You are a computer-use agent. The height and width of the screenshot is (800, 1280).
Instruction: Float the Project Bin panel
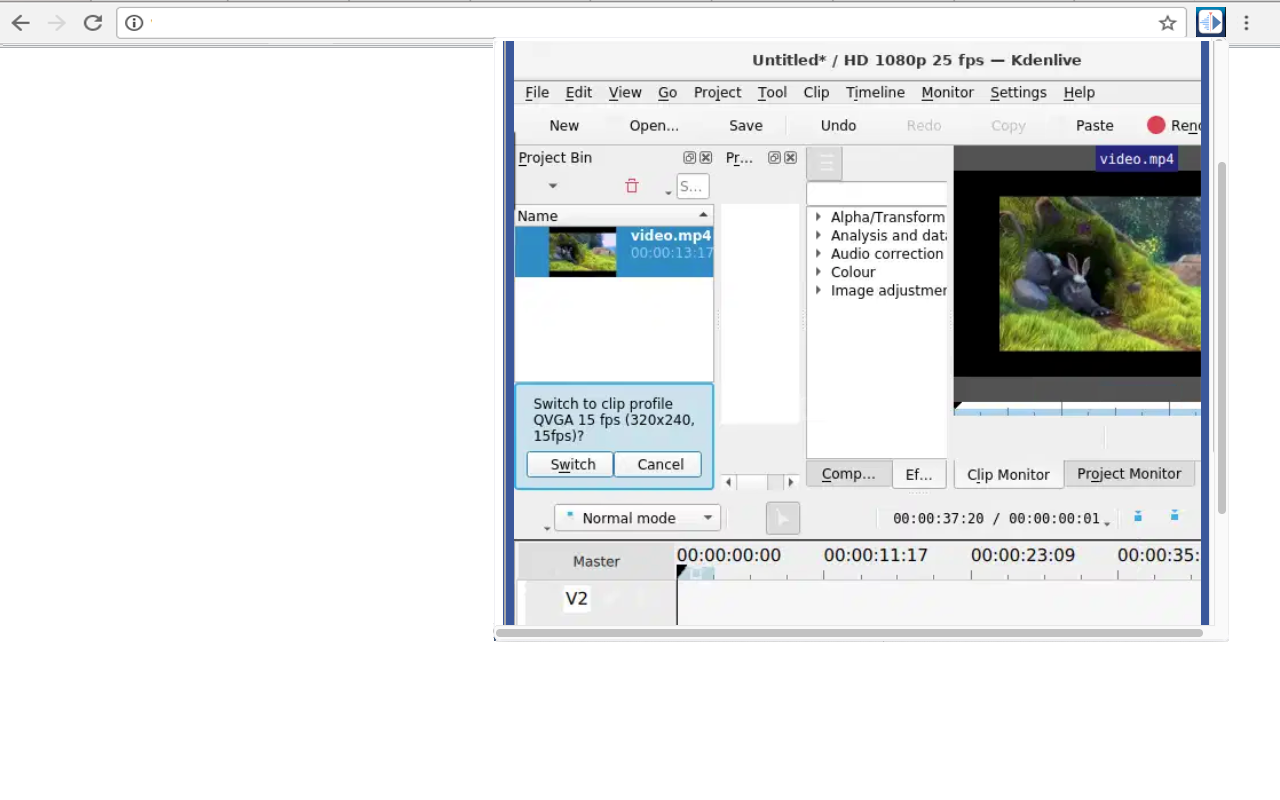coord(689,158)
